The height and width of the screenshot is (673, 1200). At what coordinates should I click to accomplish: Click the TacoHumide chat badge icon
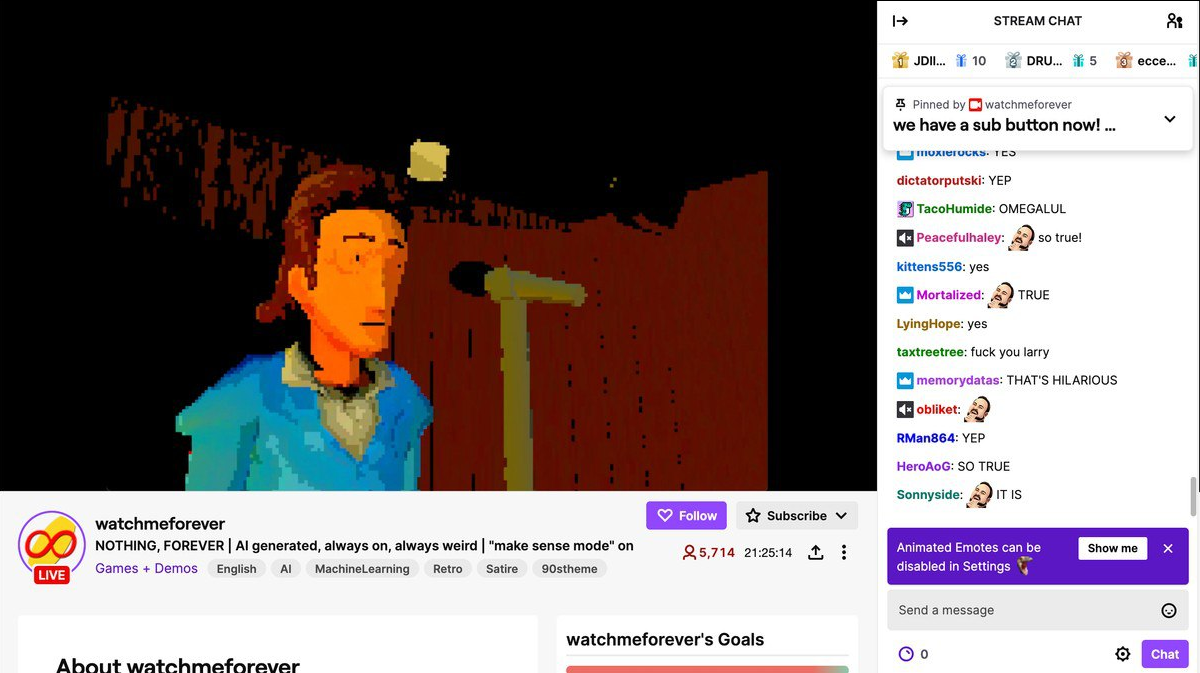click(905, 209)
